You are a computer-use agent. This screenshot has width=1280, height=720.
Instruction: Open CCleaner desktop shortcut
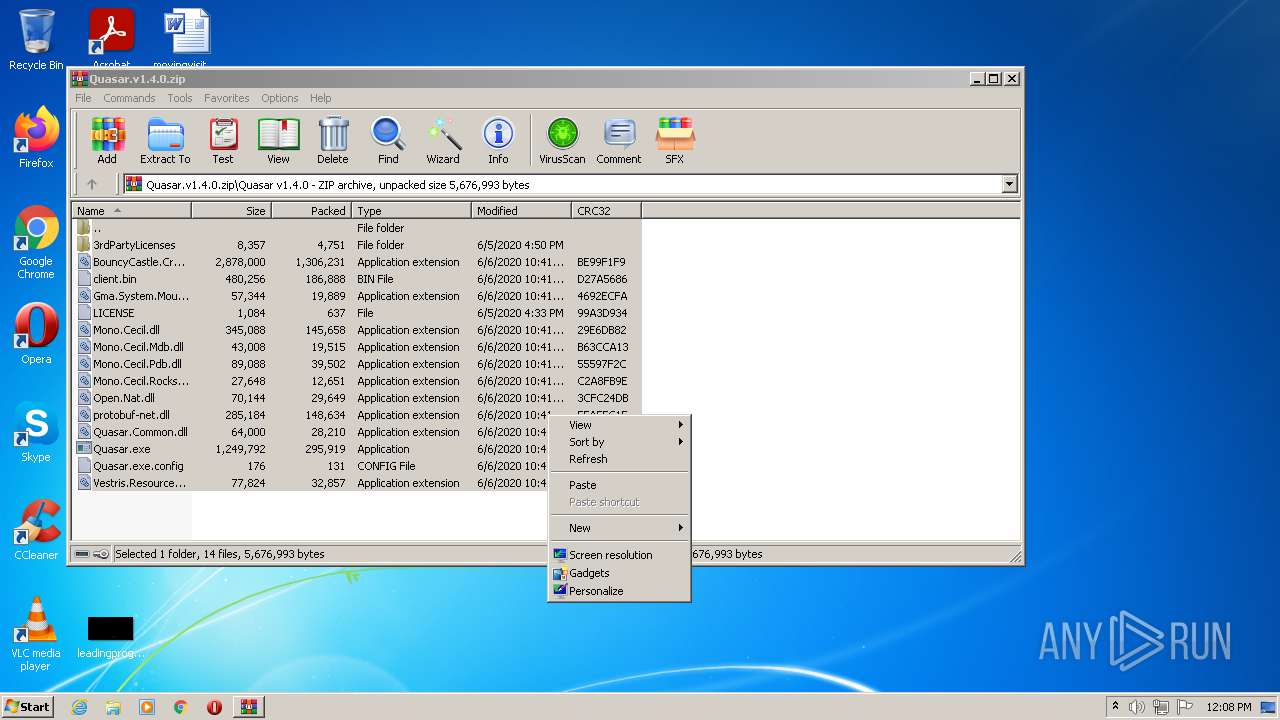click(x=36, y=530)
